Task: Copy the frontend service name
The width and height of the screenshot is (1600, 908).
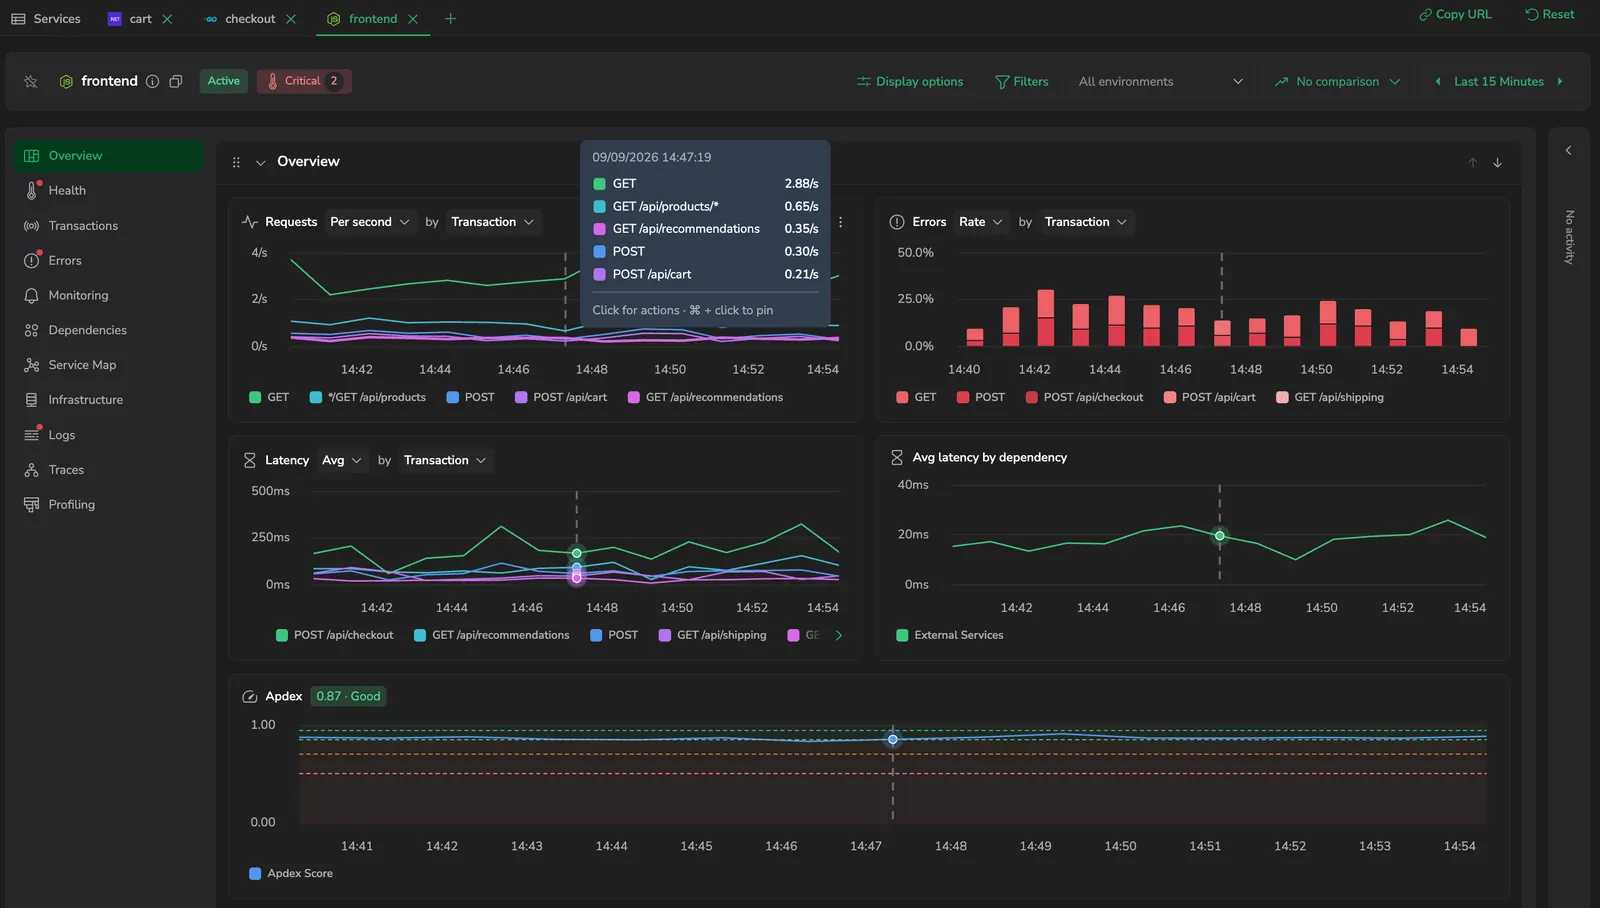Action: 176,82
